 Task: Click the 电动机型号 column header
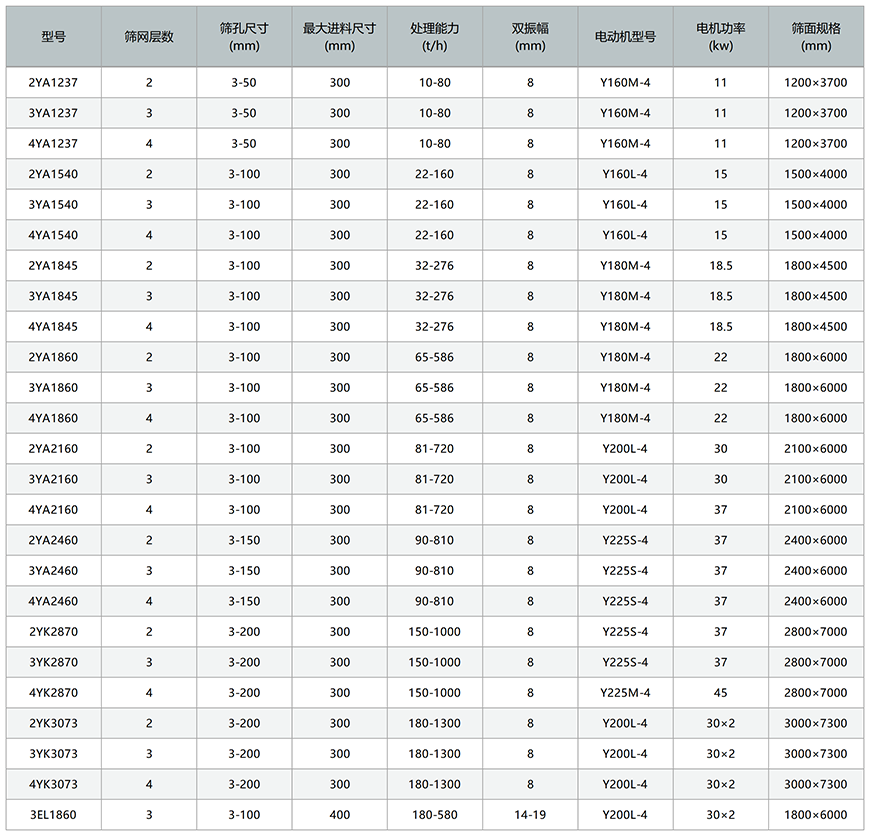click(625, 37)
